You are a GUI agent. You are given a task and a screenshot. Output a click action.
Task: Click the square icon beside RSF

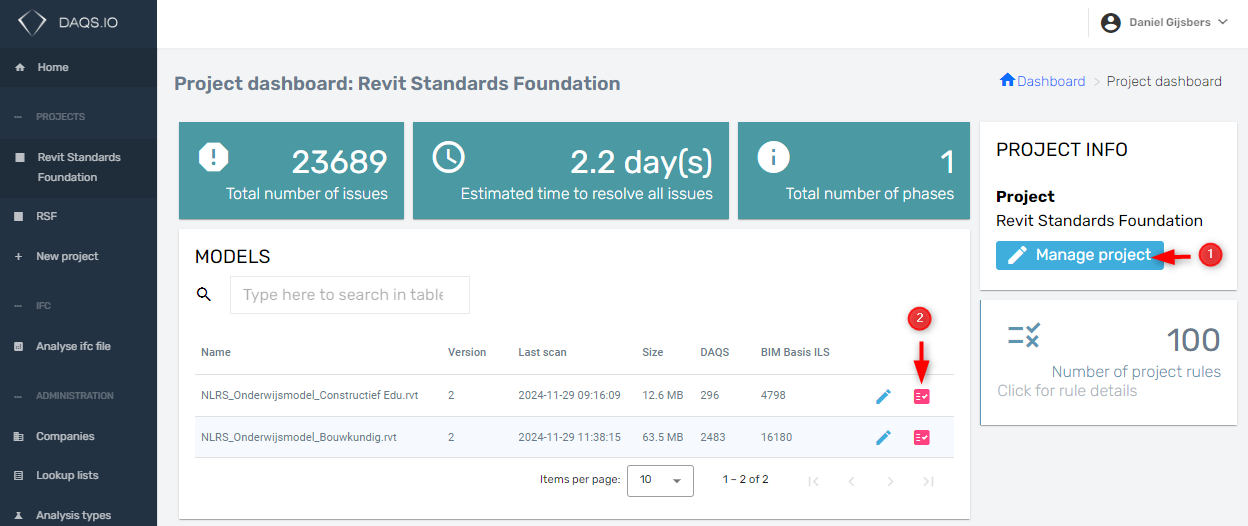(x=18, y=216)
